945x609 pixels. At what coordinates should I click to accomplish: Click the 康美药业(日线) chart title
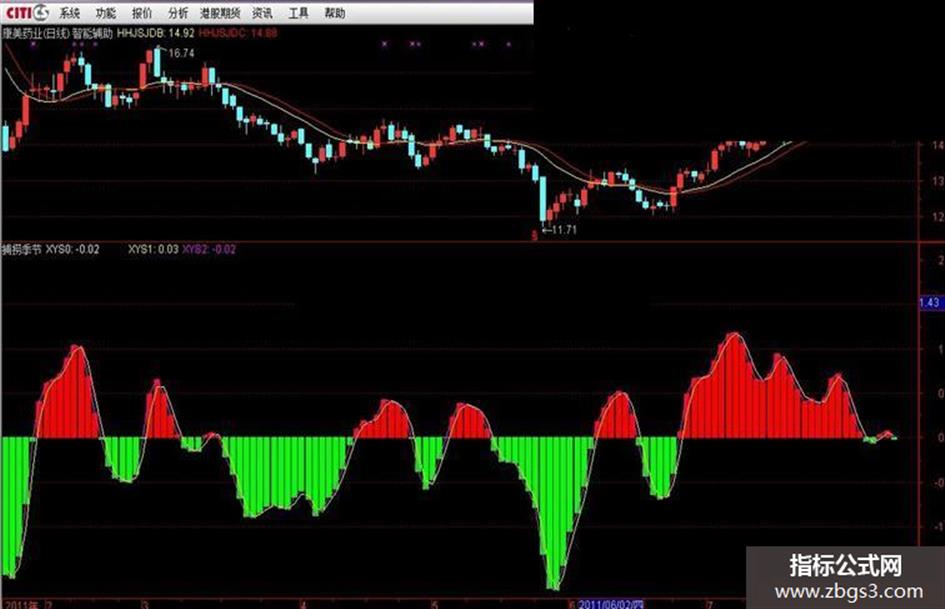[36, 33]
